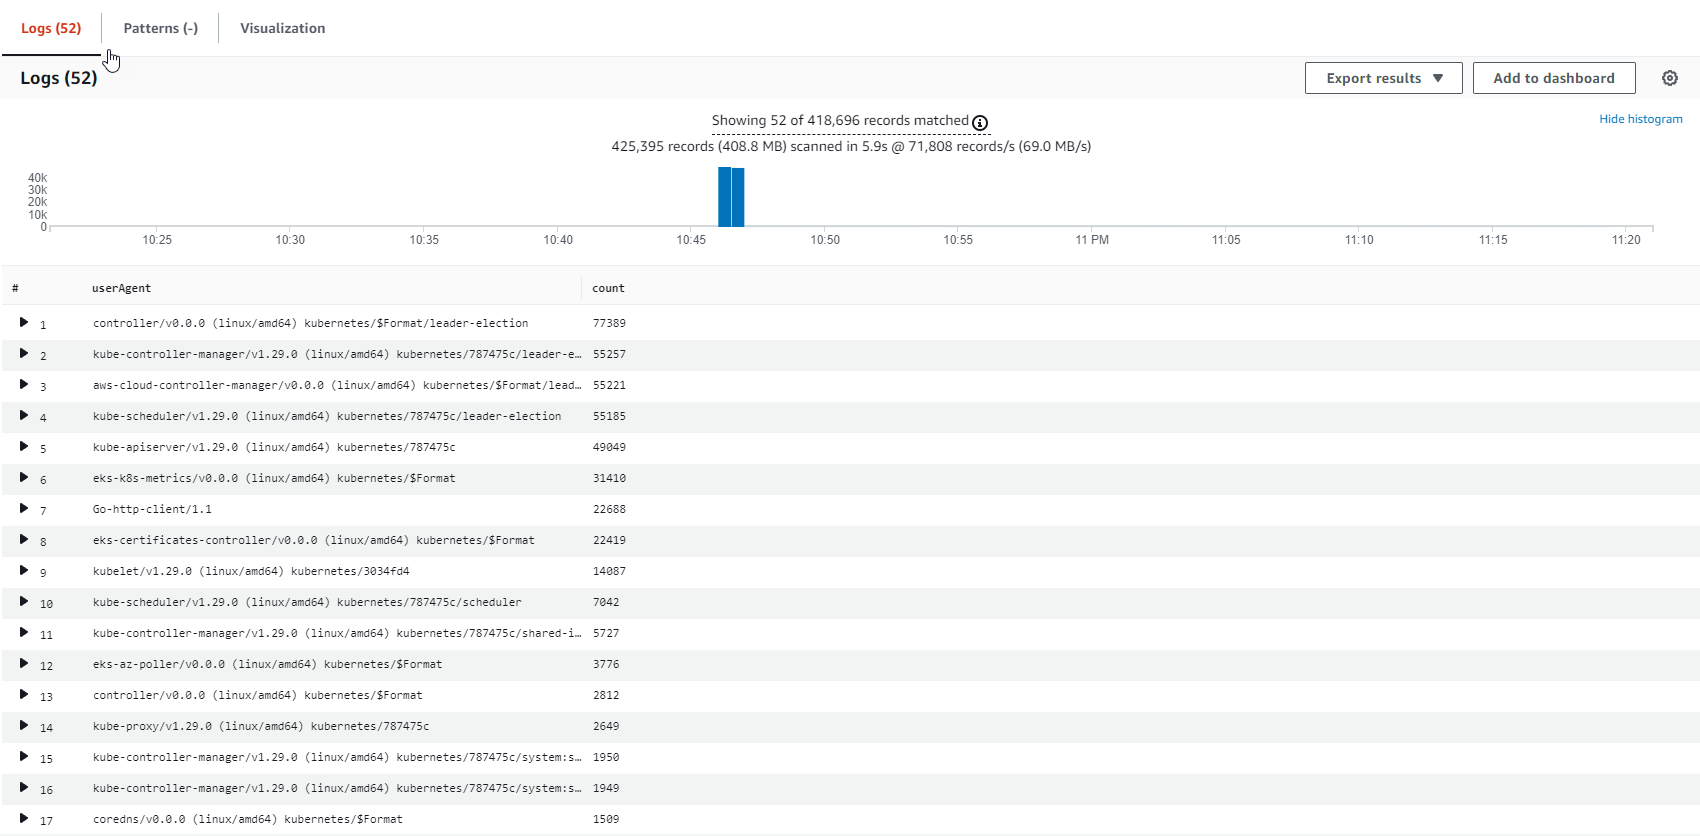This screenshot has height=836, width=1700.
Task: Click the count value 7042
Action: pos(606,602)
